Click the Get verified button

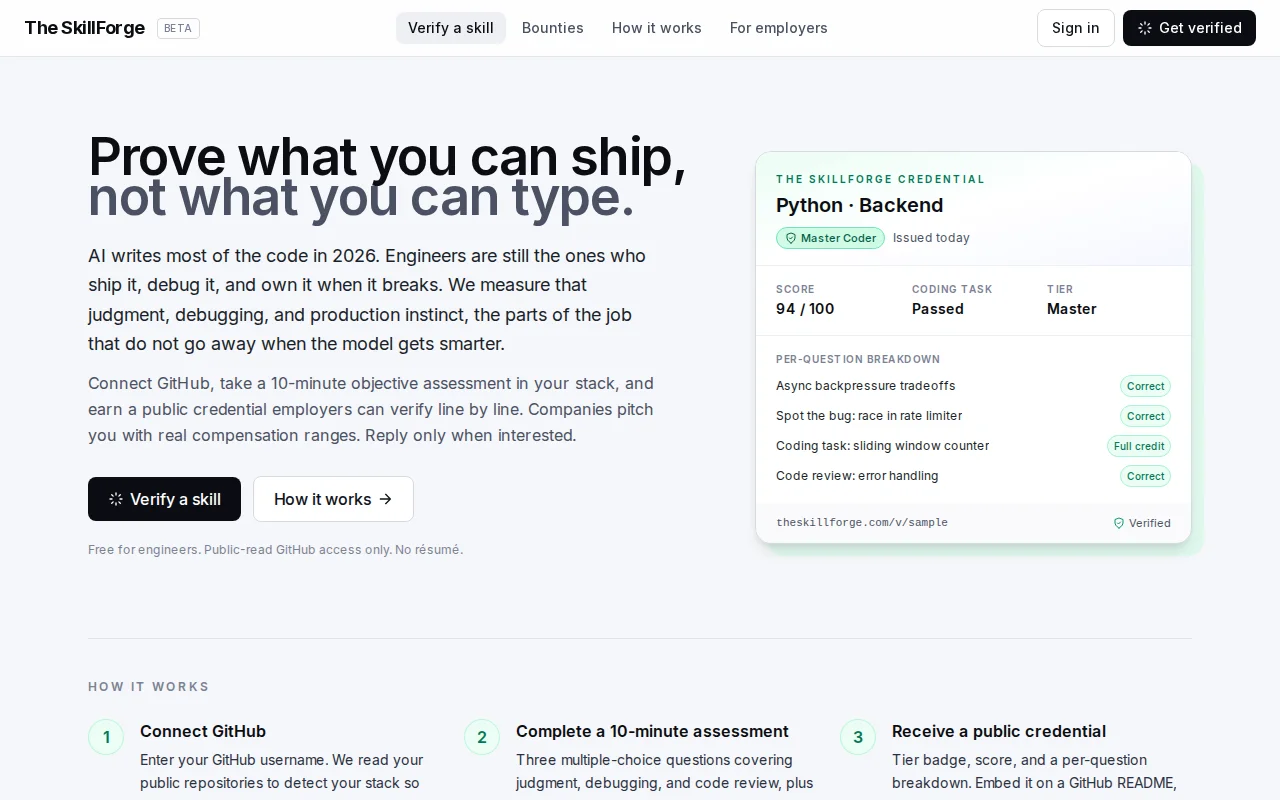point(1189,28)
